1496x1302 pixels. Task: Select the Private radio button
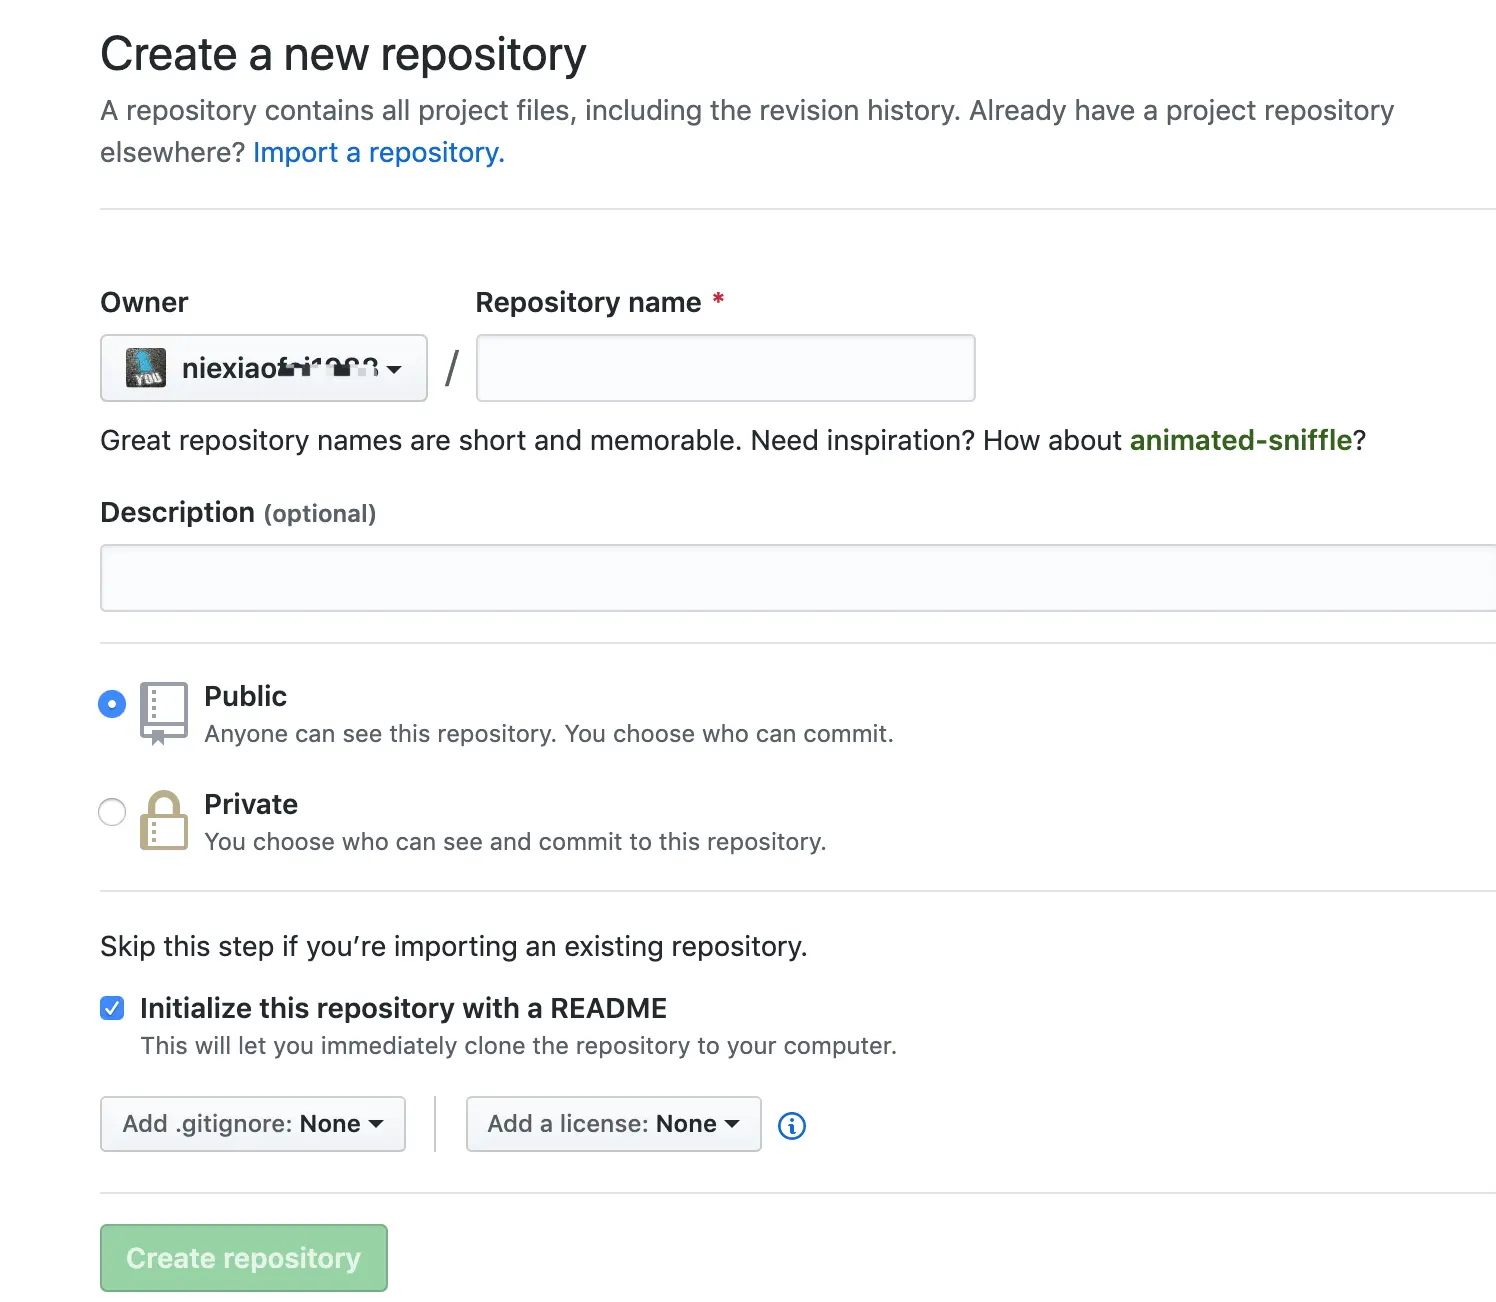112,812
